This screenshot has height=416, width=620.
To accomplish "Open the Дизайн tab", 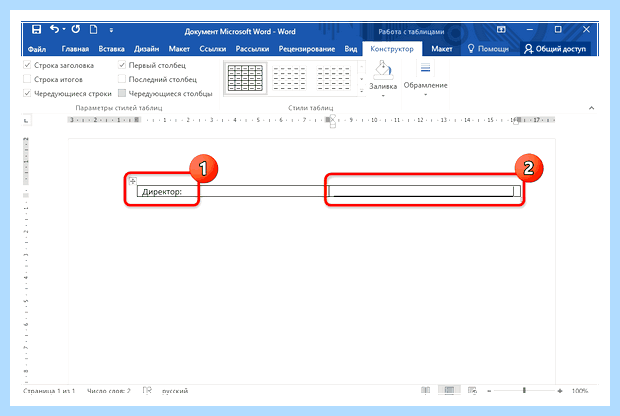I will (x=146, y=49).
